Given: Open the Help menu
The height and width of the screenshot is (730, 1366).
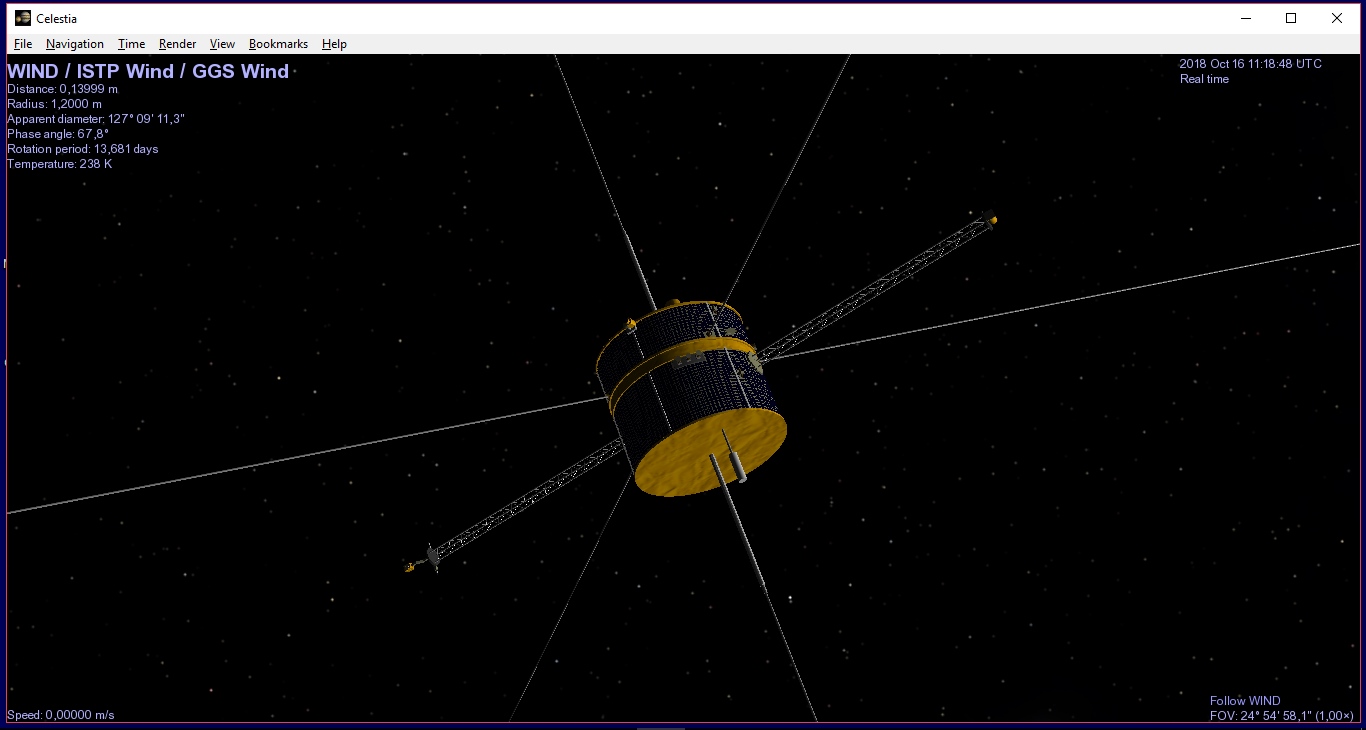Looking at the screenshot, I should click(x=334, y=44).
